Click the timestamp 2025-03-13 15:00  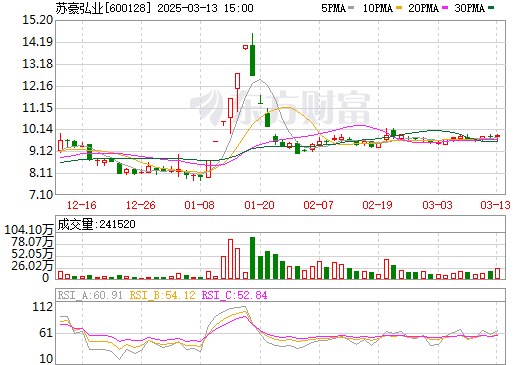pyautogui.click(x=205, y=8)
